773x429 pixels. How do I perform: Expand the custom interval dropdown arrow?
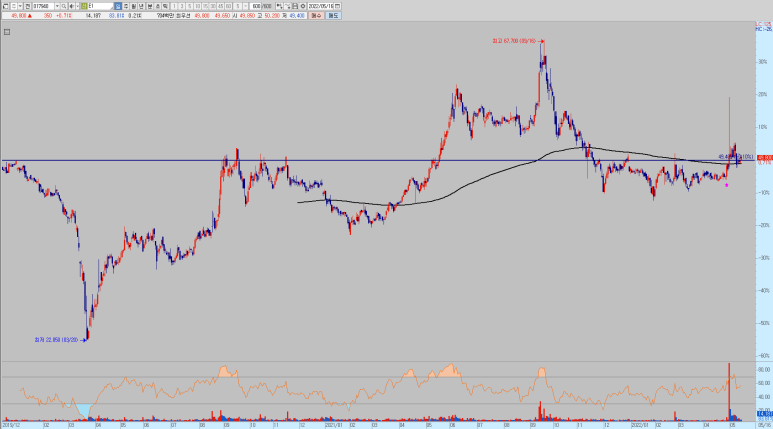(x=246, y=6)
